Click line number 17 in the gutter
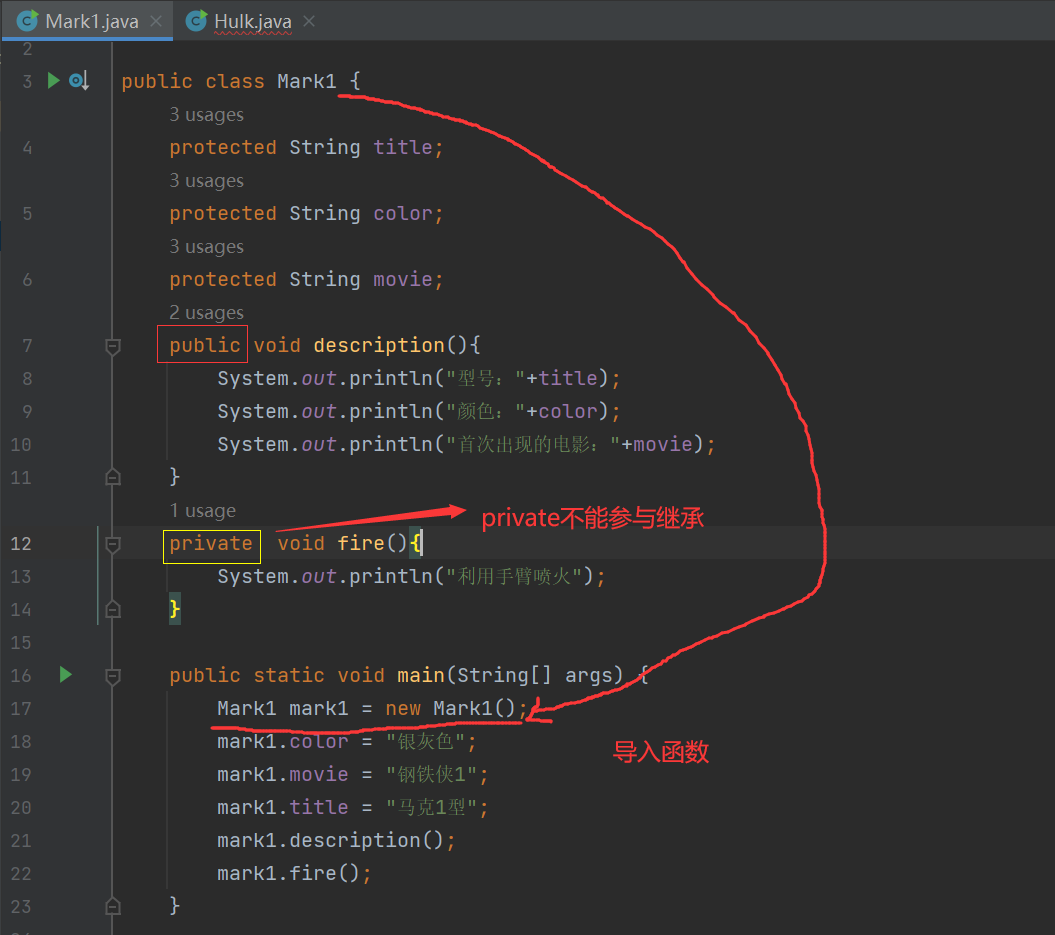1055x935 pixels. (x=21, y=709)
